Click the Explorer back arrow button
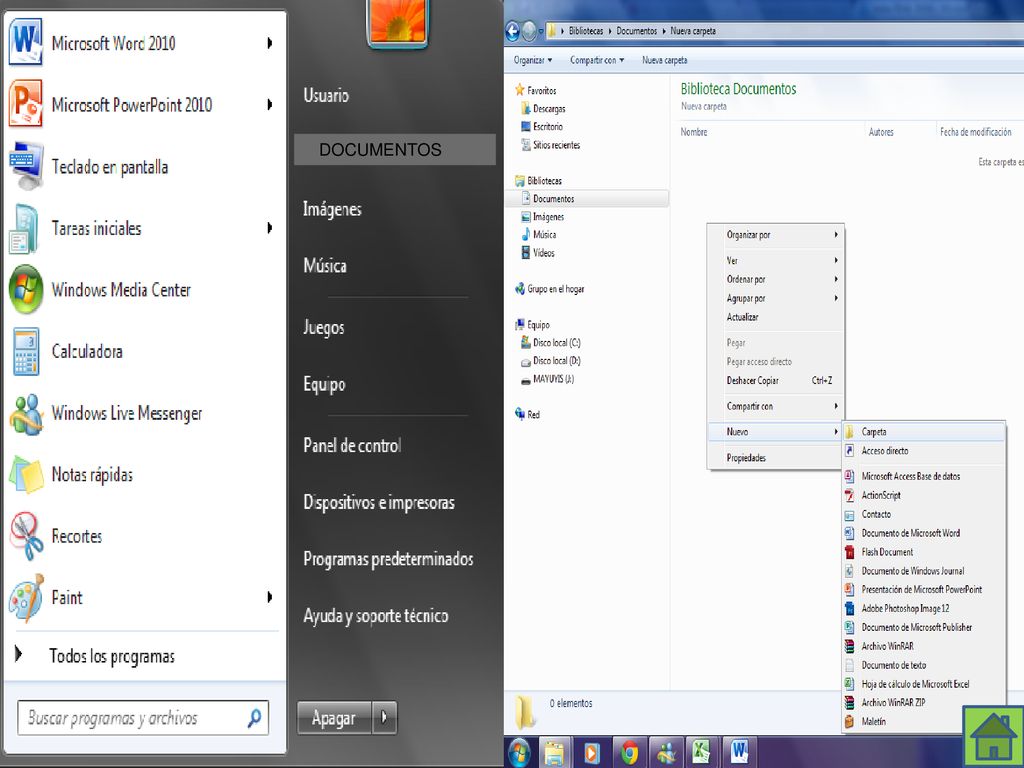 pyautogui.click(x=513, y=31)
